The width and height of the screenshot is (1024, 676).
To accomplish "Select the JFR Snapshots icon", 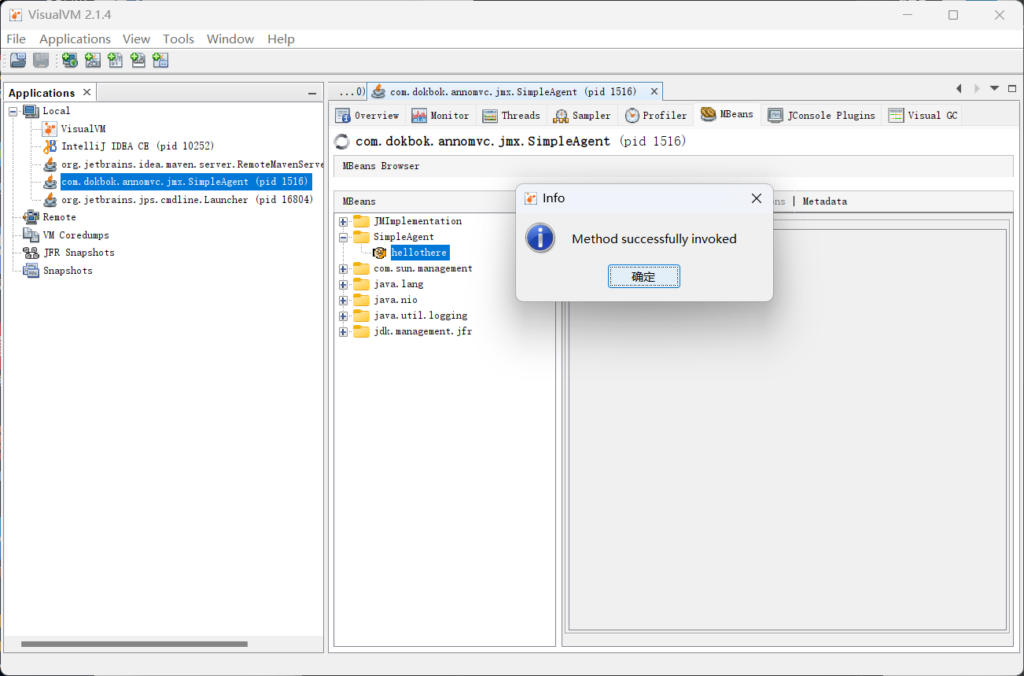I will coord(31,252).
